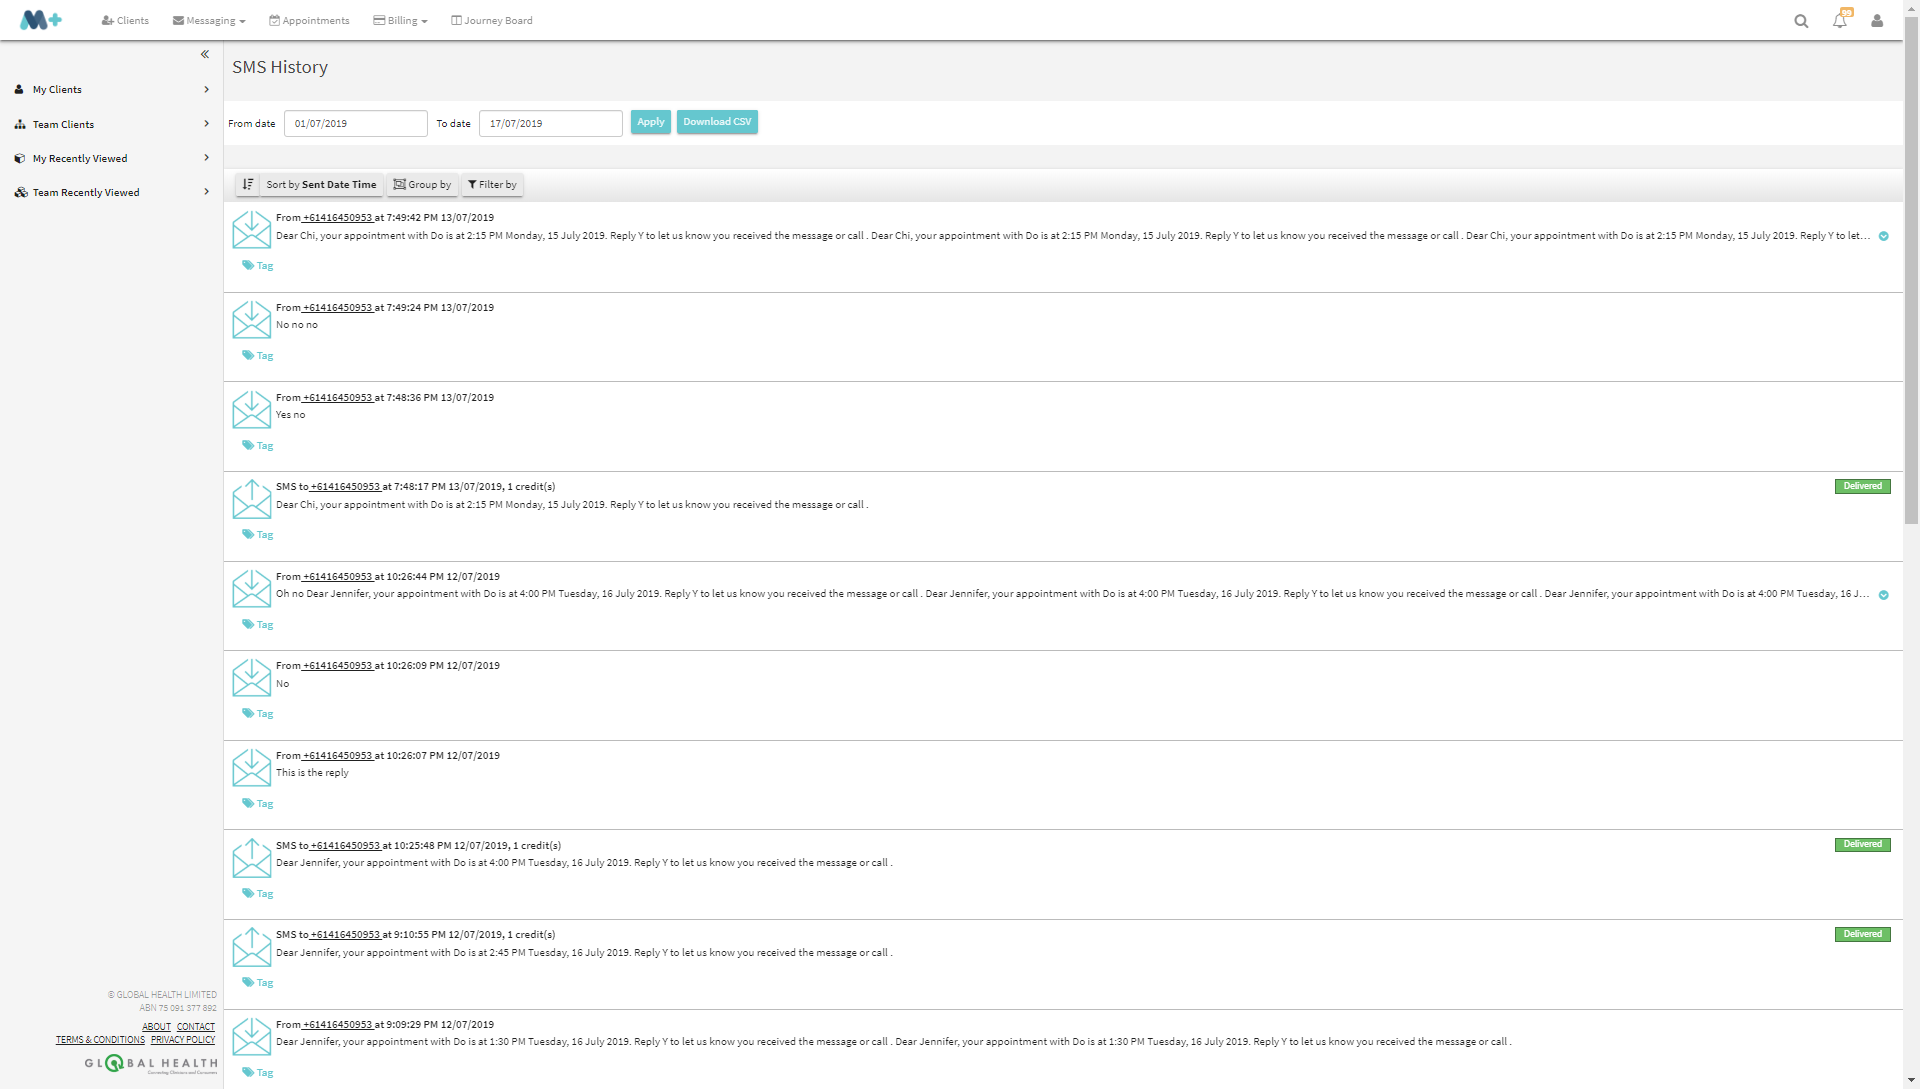Screen dimensions: 1920x1089
Task: Open the Journey Board page
Action: 492,21
